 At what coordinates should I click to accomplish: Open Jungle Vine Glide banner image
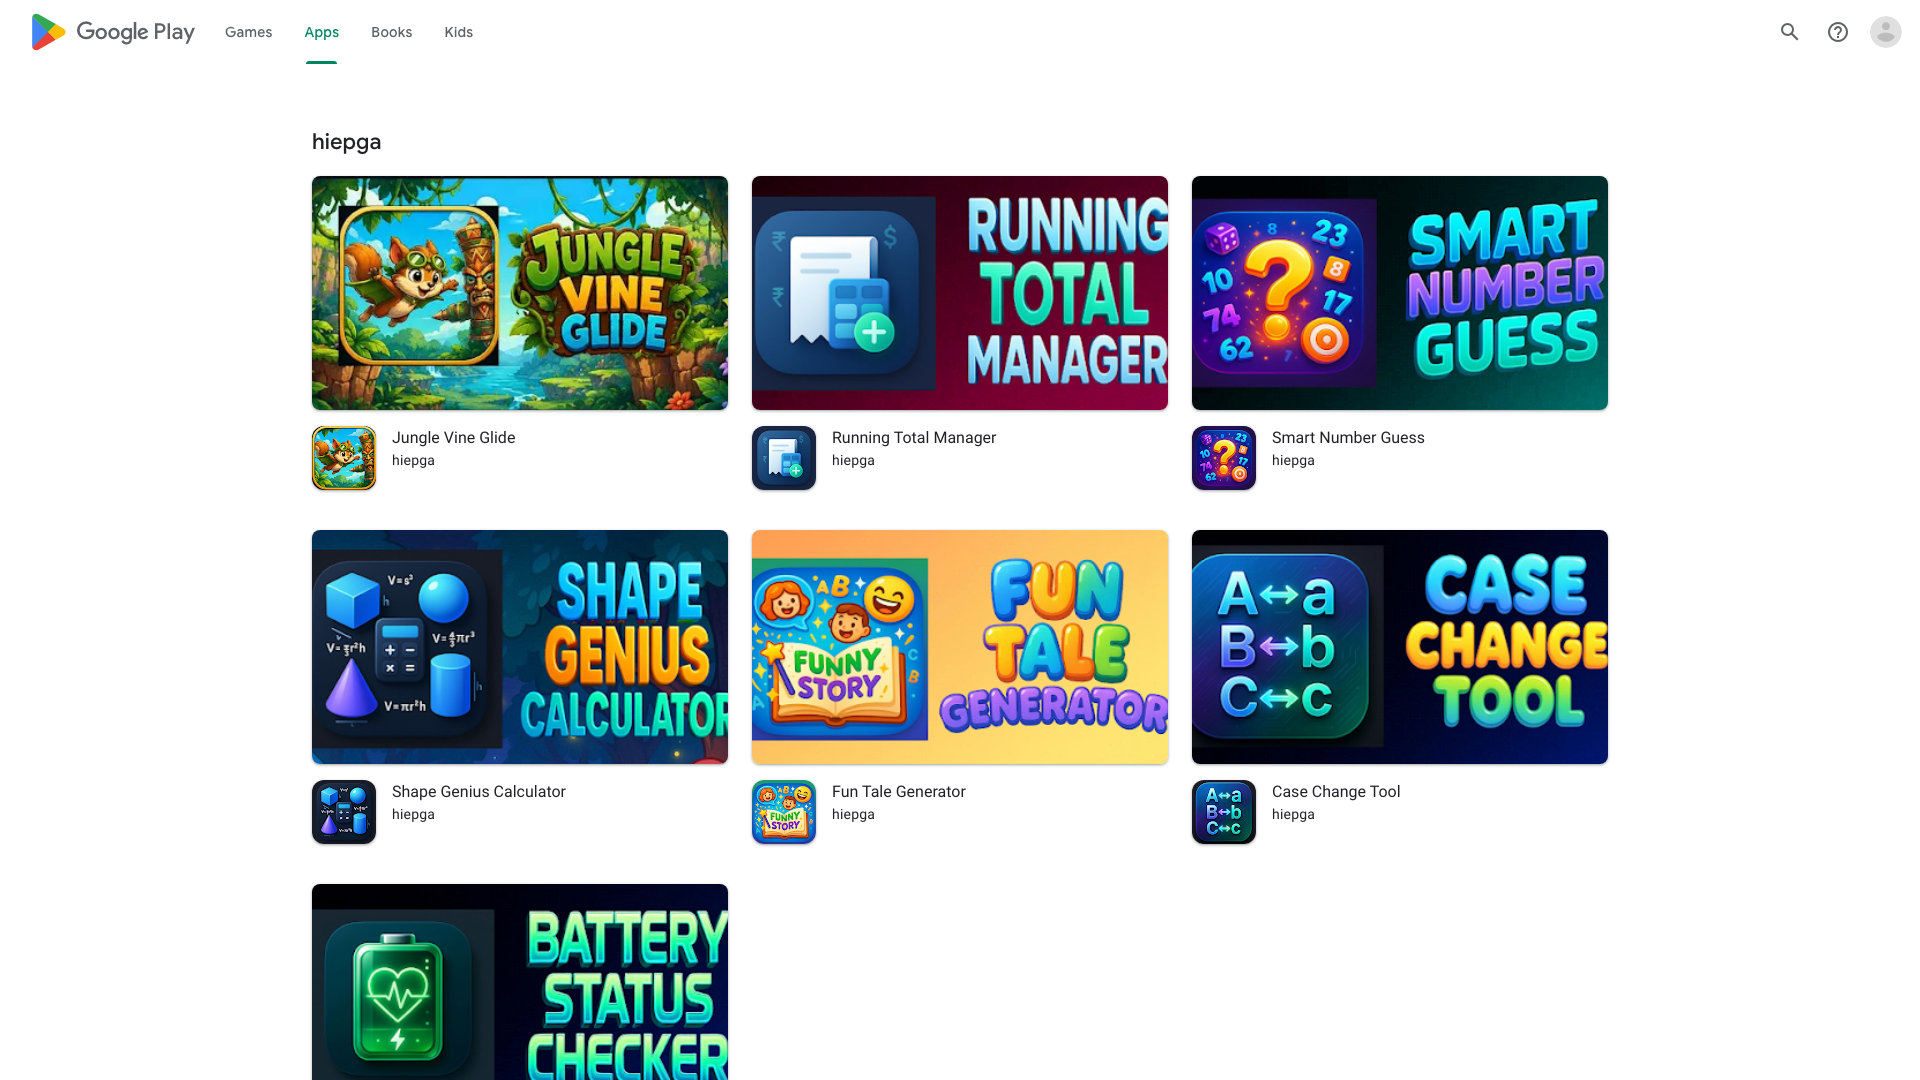point(520,293)
